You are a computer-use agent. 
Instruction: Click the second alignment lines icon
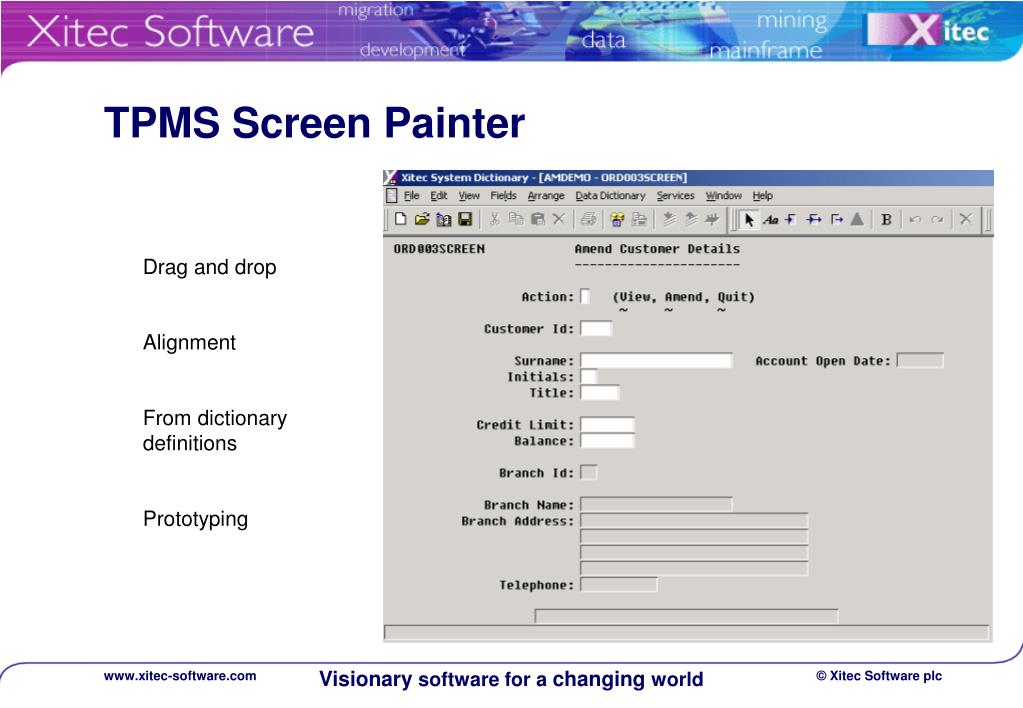tap(691, 219)
